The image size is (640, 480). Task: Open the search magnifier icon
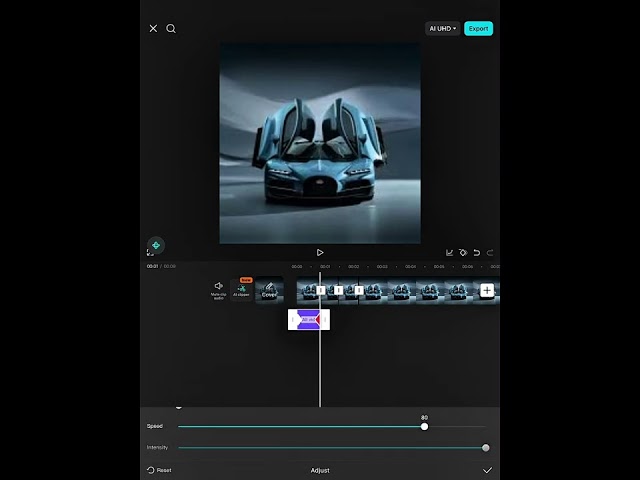pos(171,28)
